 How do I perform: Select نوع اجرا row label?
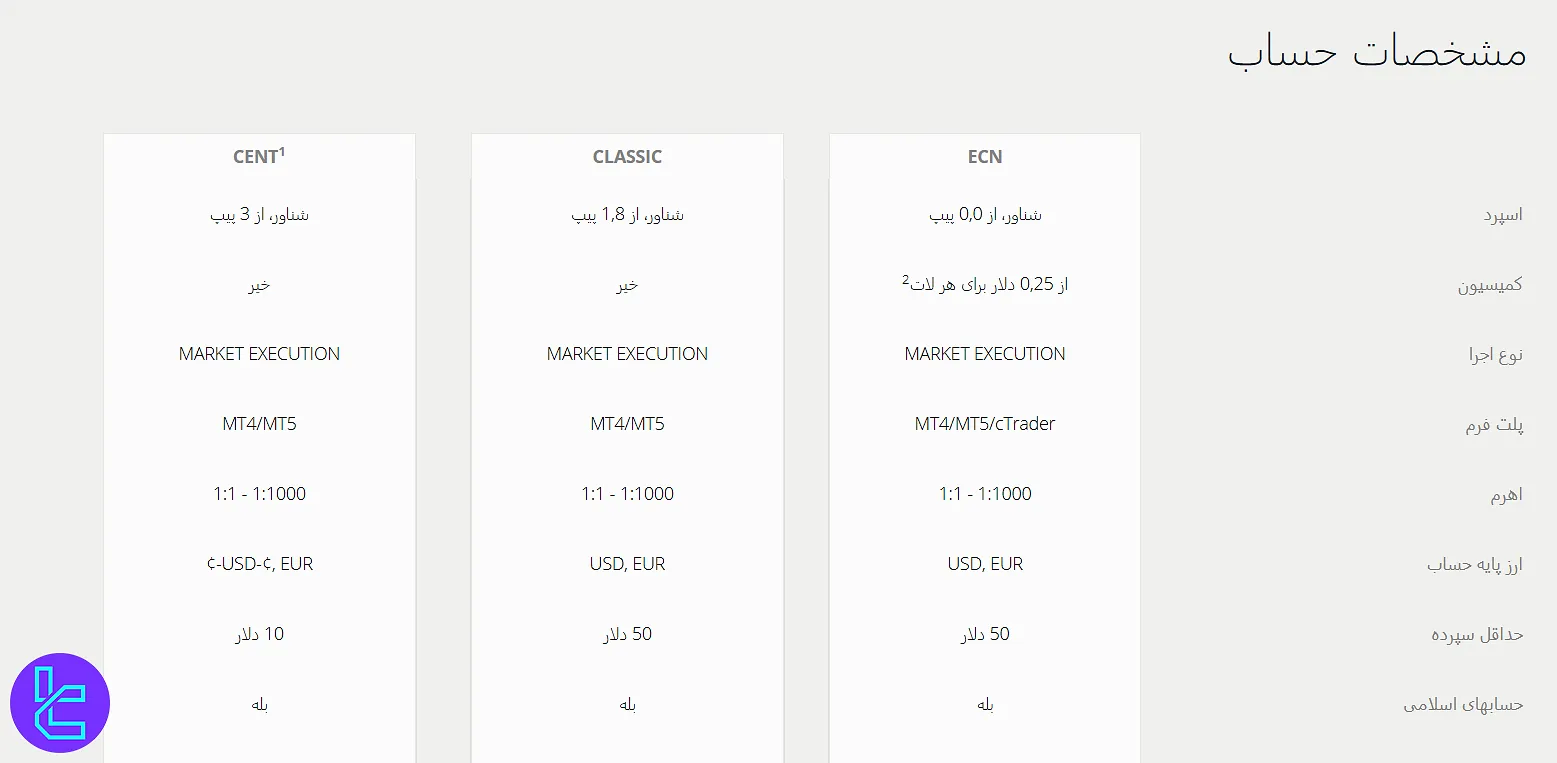coord(1496,354)
